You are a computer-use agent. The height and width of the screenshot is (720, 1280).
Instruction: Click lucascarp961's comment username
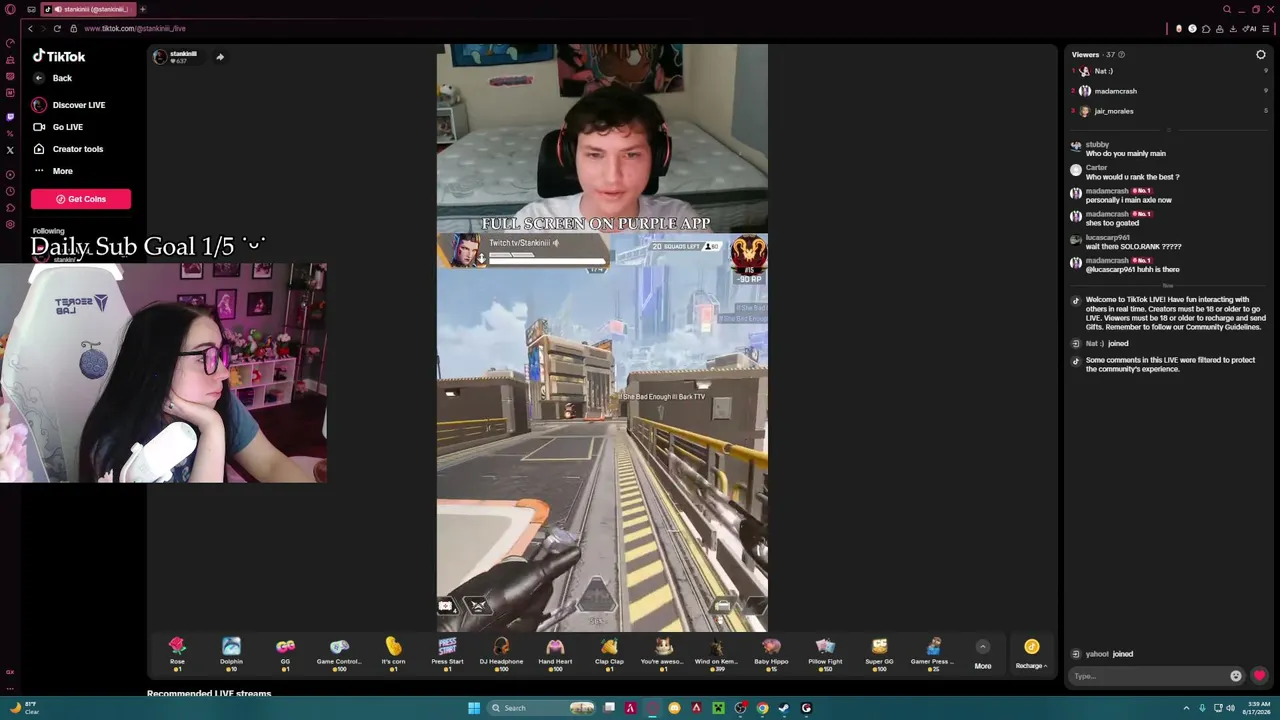point(1107,238)
